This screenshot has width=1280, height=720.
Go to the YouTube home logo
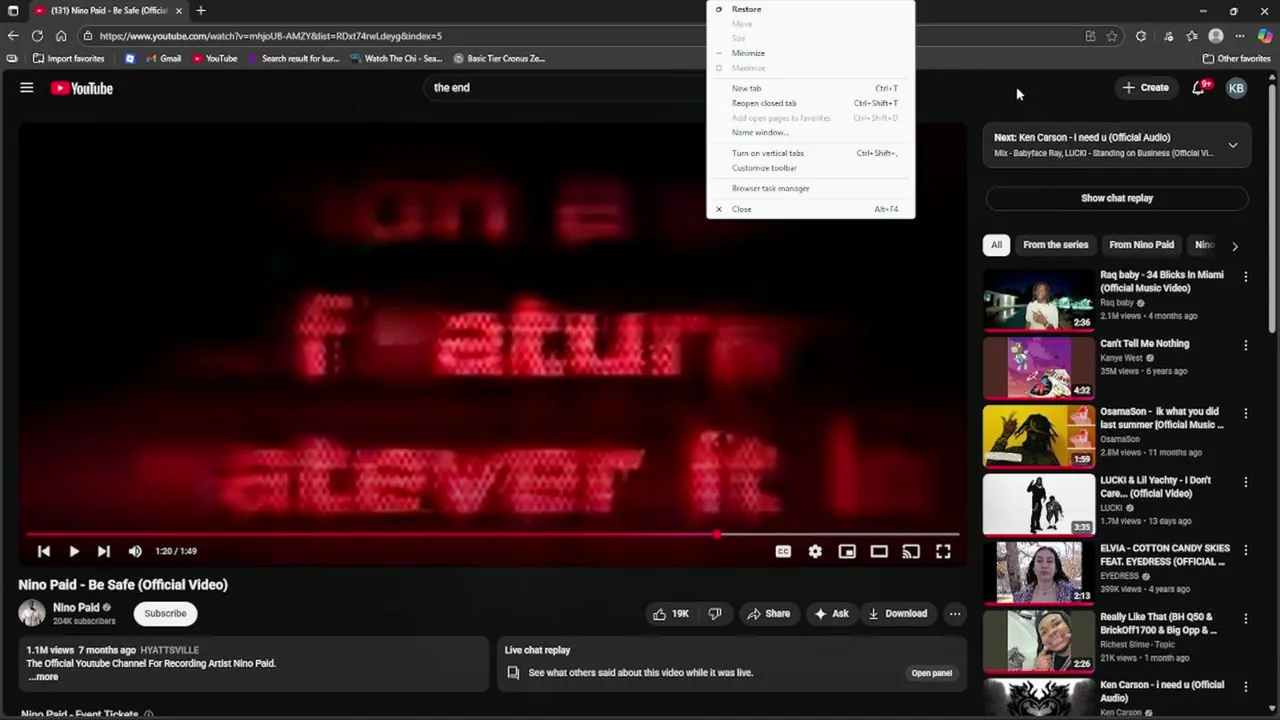pyautogui.click(x=82, y=88)
